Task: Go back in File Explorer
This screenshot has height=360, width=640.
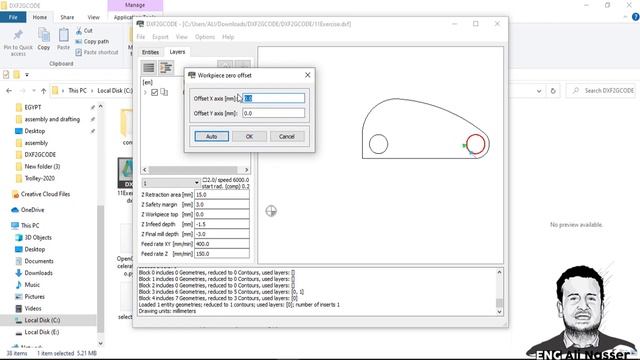Action: 9,91
